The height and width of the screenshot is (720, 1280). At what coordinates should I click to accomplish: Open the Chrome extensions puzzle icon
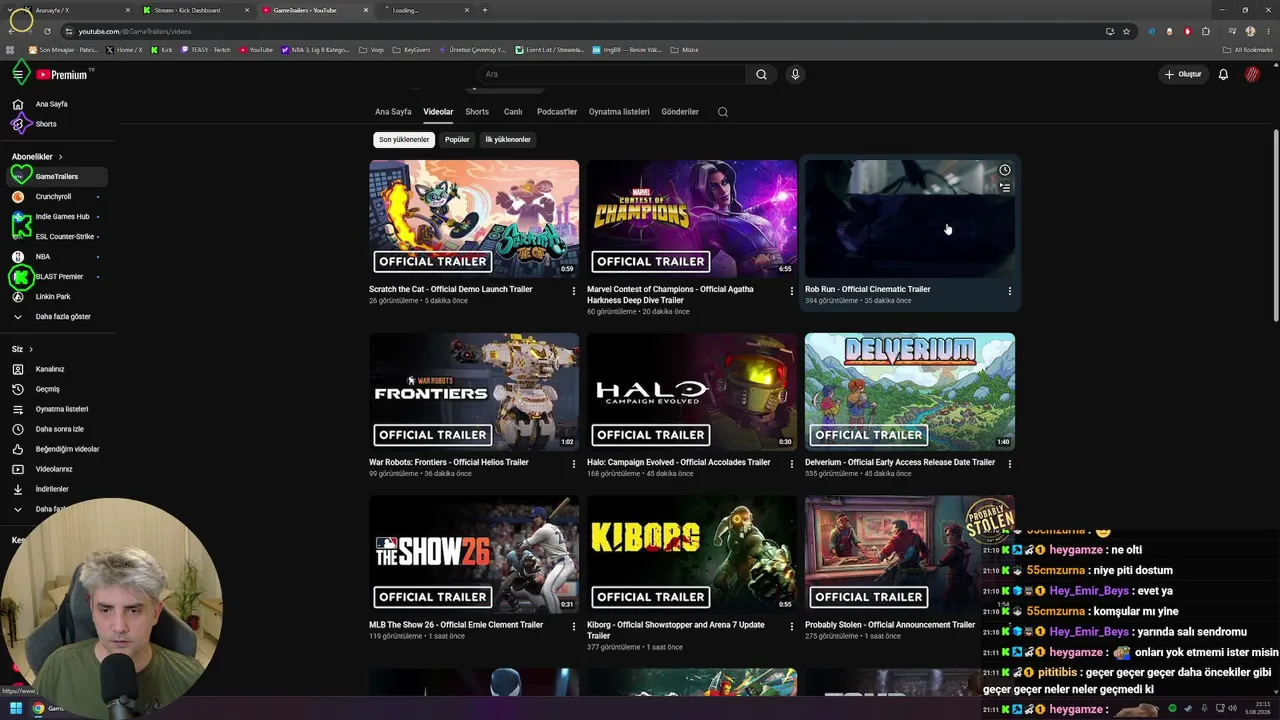(x=1206, y=31)
